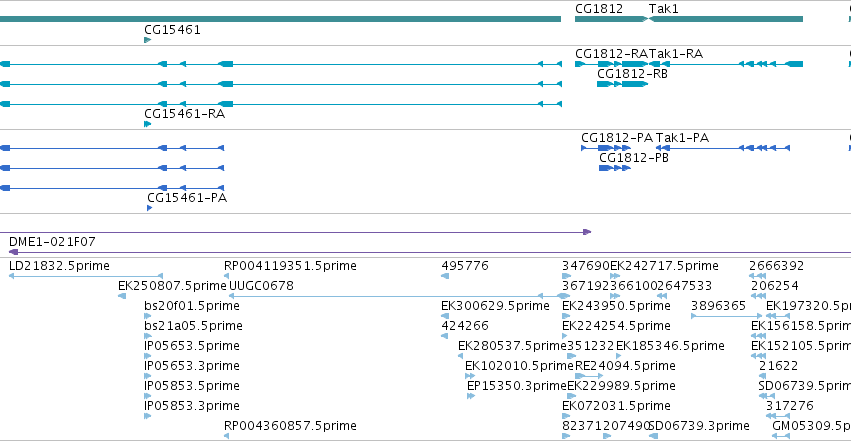The height and width of the screenshot is (441, 851).
Task: Click the EK250807.5prime arrow glyph
Action: pos(122,296)
